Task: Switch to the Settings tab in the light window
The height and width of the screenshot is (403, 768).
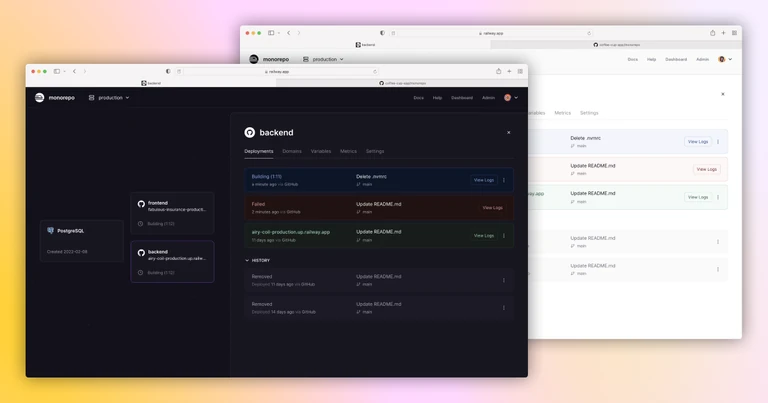Action: tap(589, 113)
